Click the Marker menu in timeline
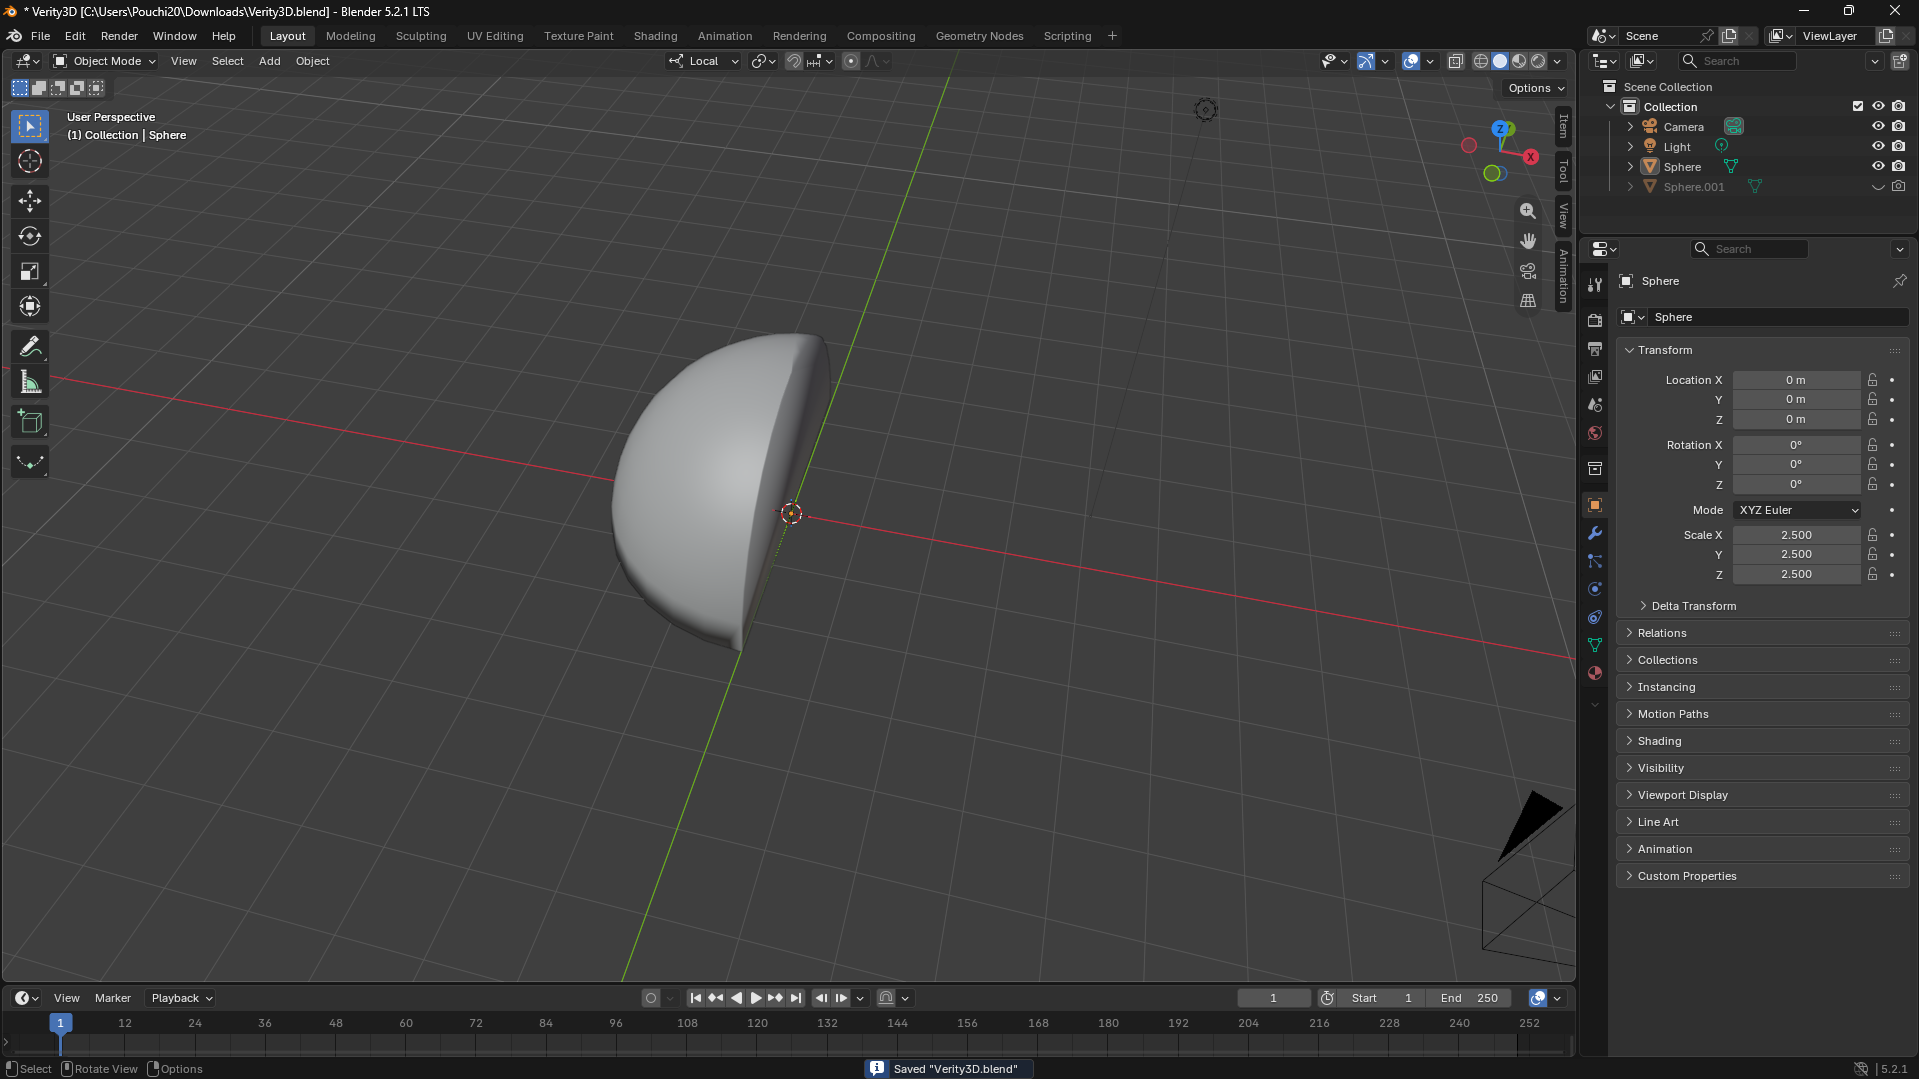The image size is (1919, 1079). tap(113, 998)
